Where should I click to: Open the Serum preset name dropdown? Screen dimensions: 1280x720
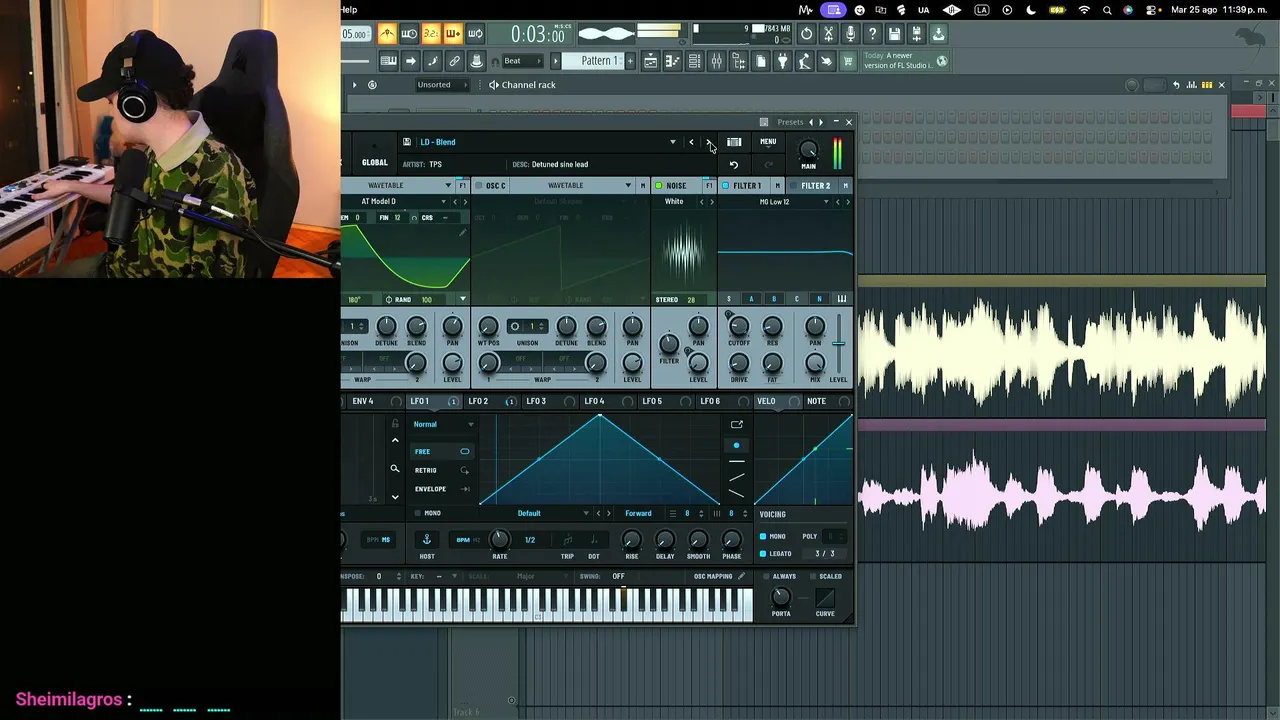[673, 142]
